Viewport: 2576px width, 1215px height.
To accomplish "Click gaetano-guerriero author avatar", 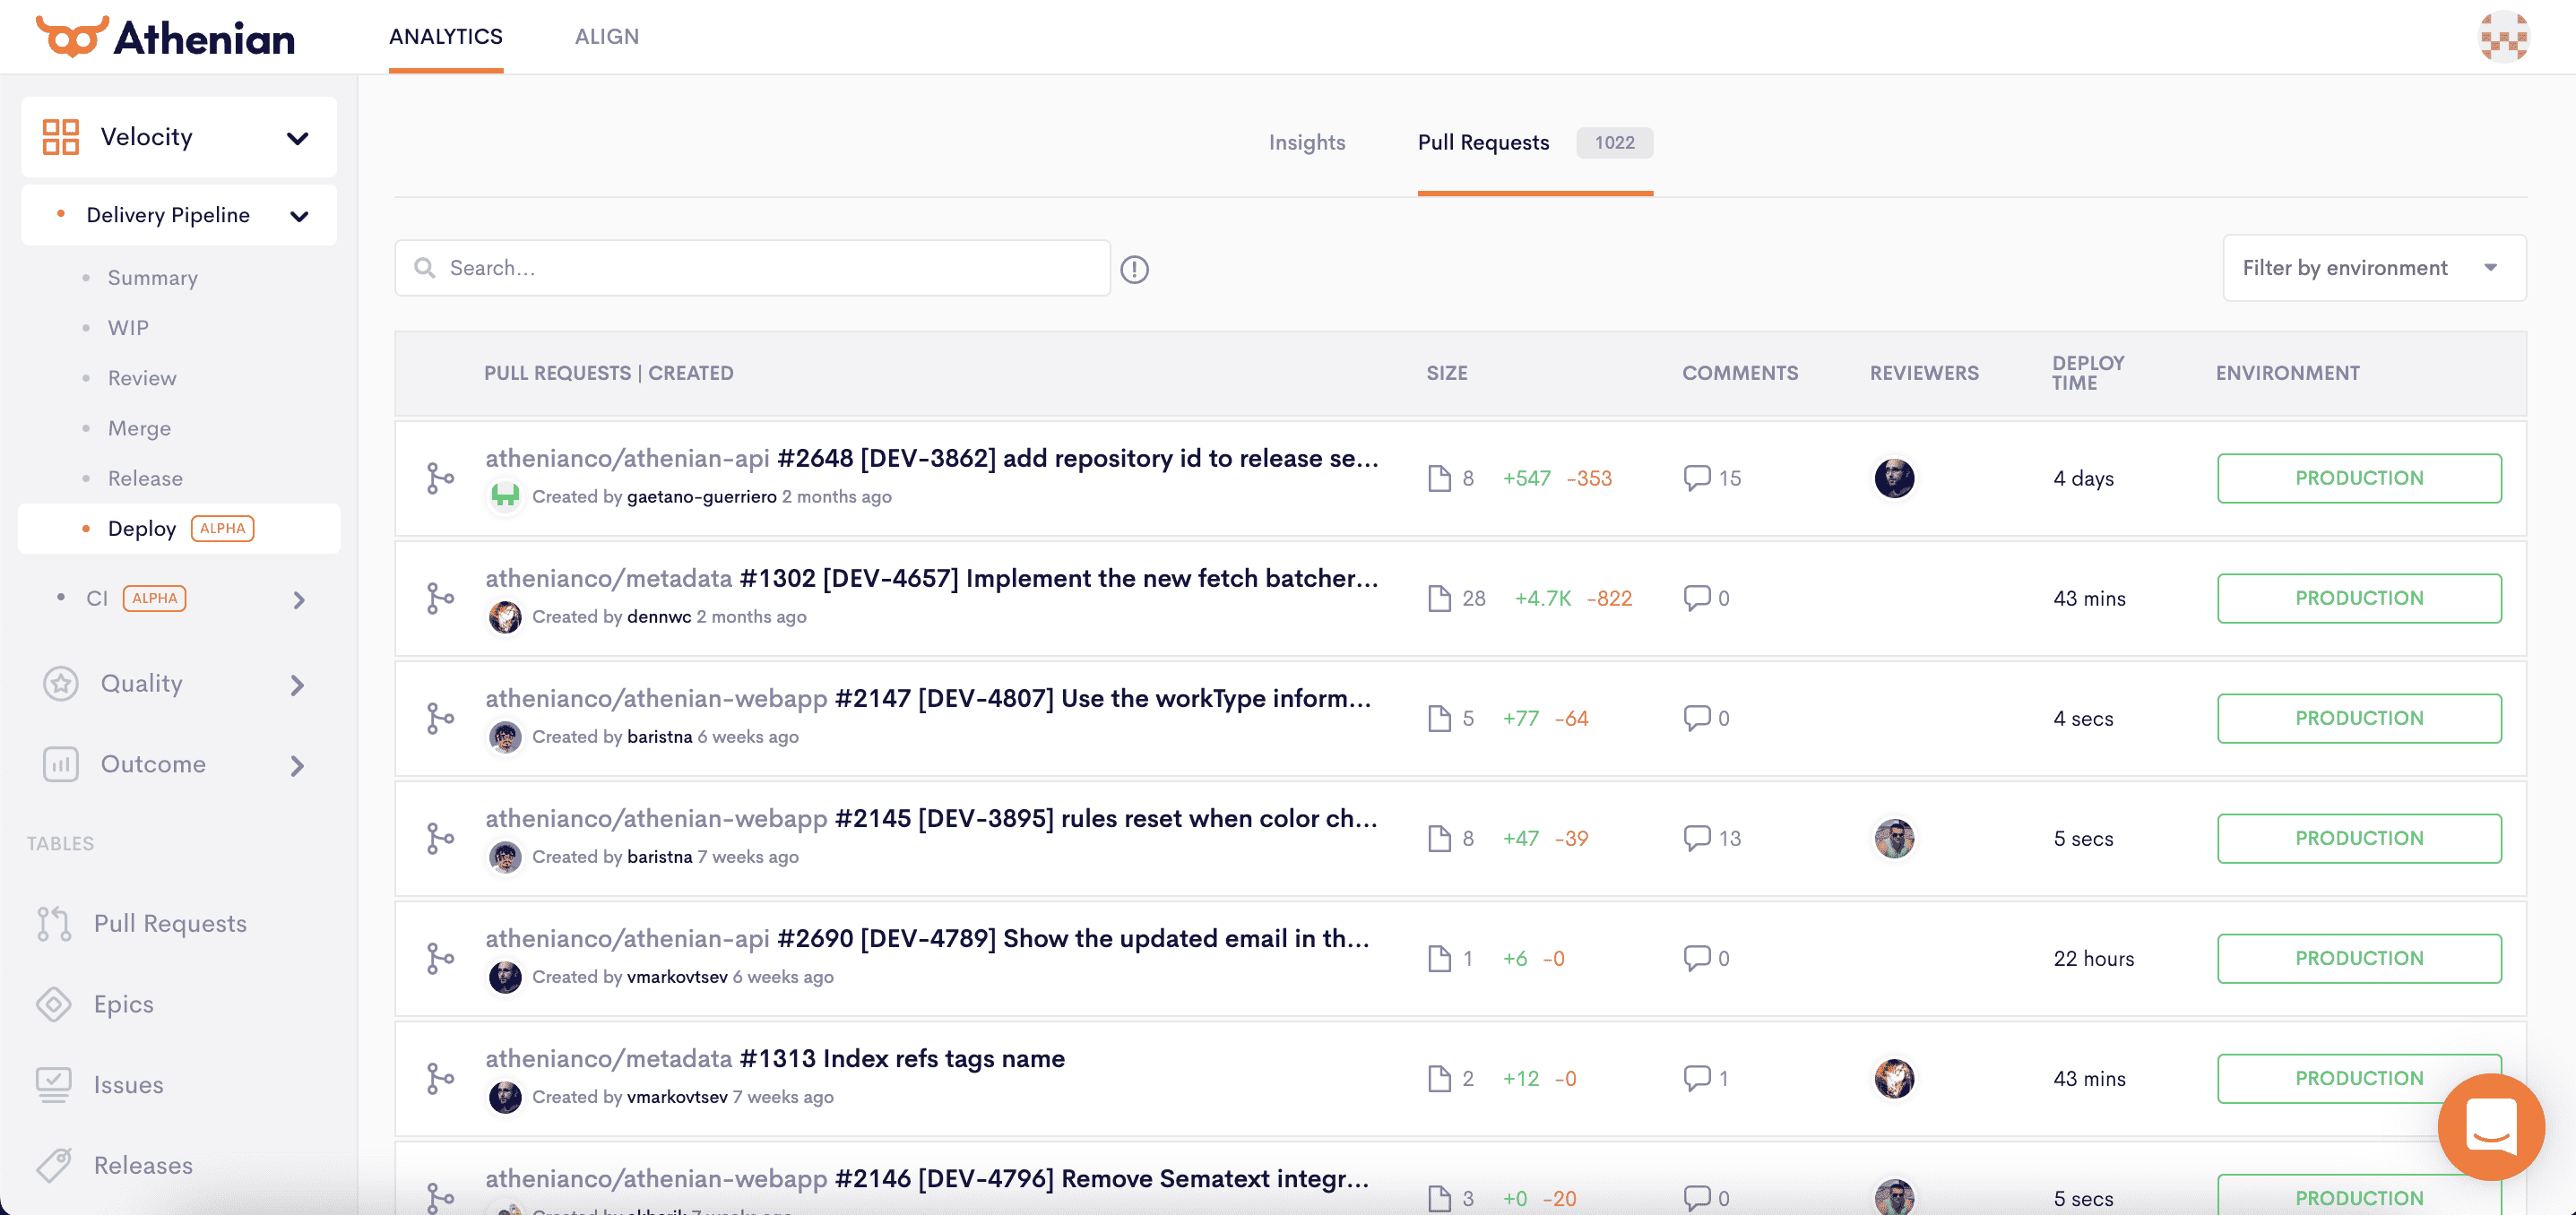I will coord(505,496).
